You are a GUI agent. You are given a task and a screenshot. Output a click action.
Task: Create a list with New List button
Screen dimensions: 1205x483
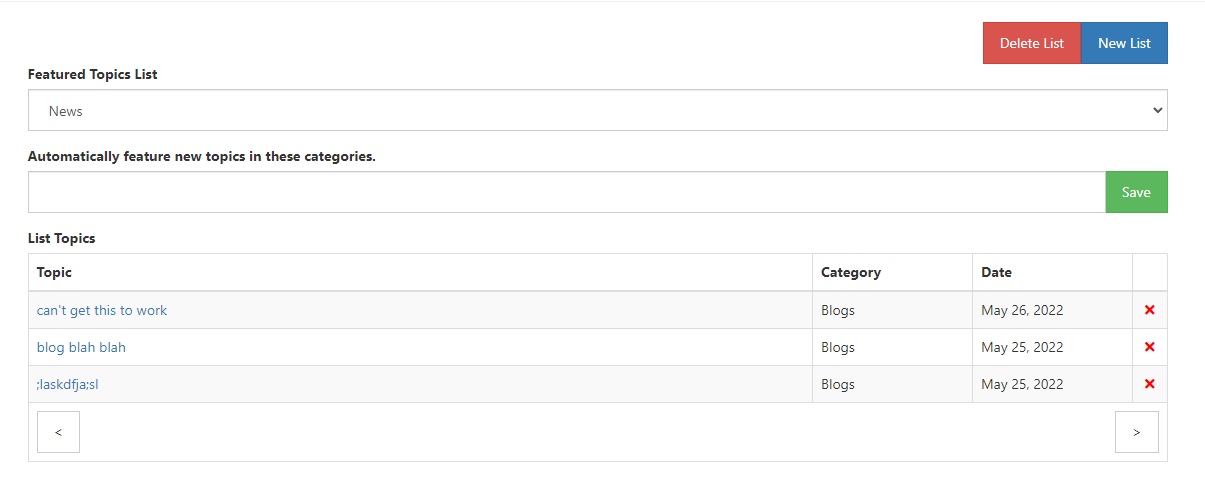(1124, 43)
